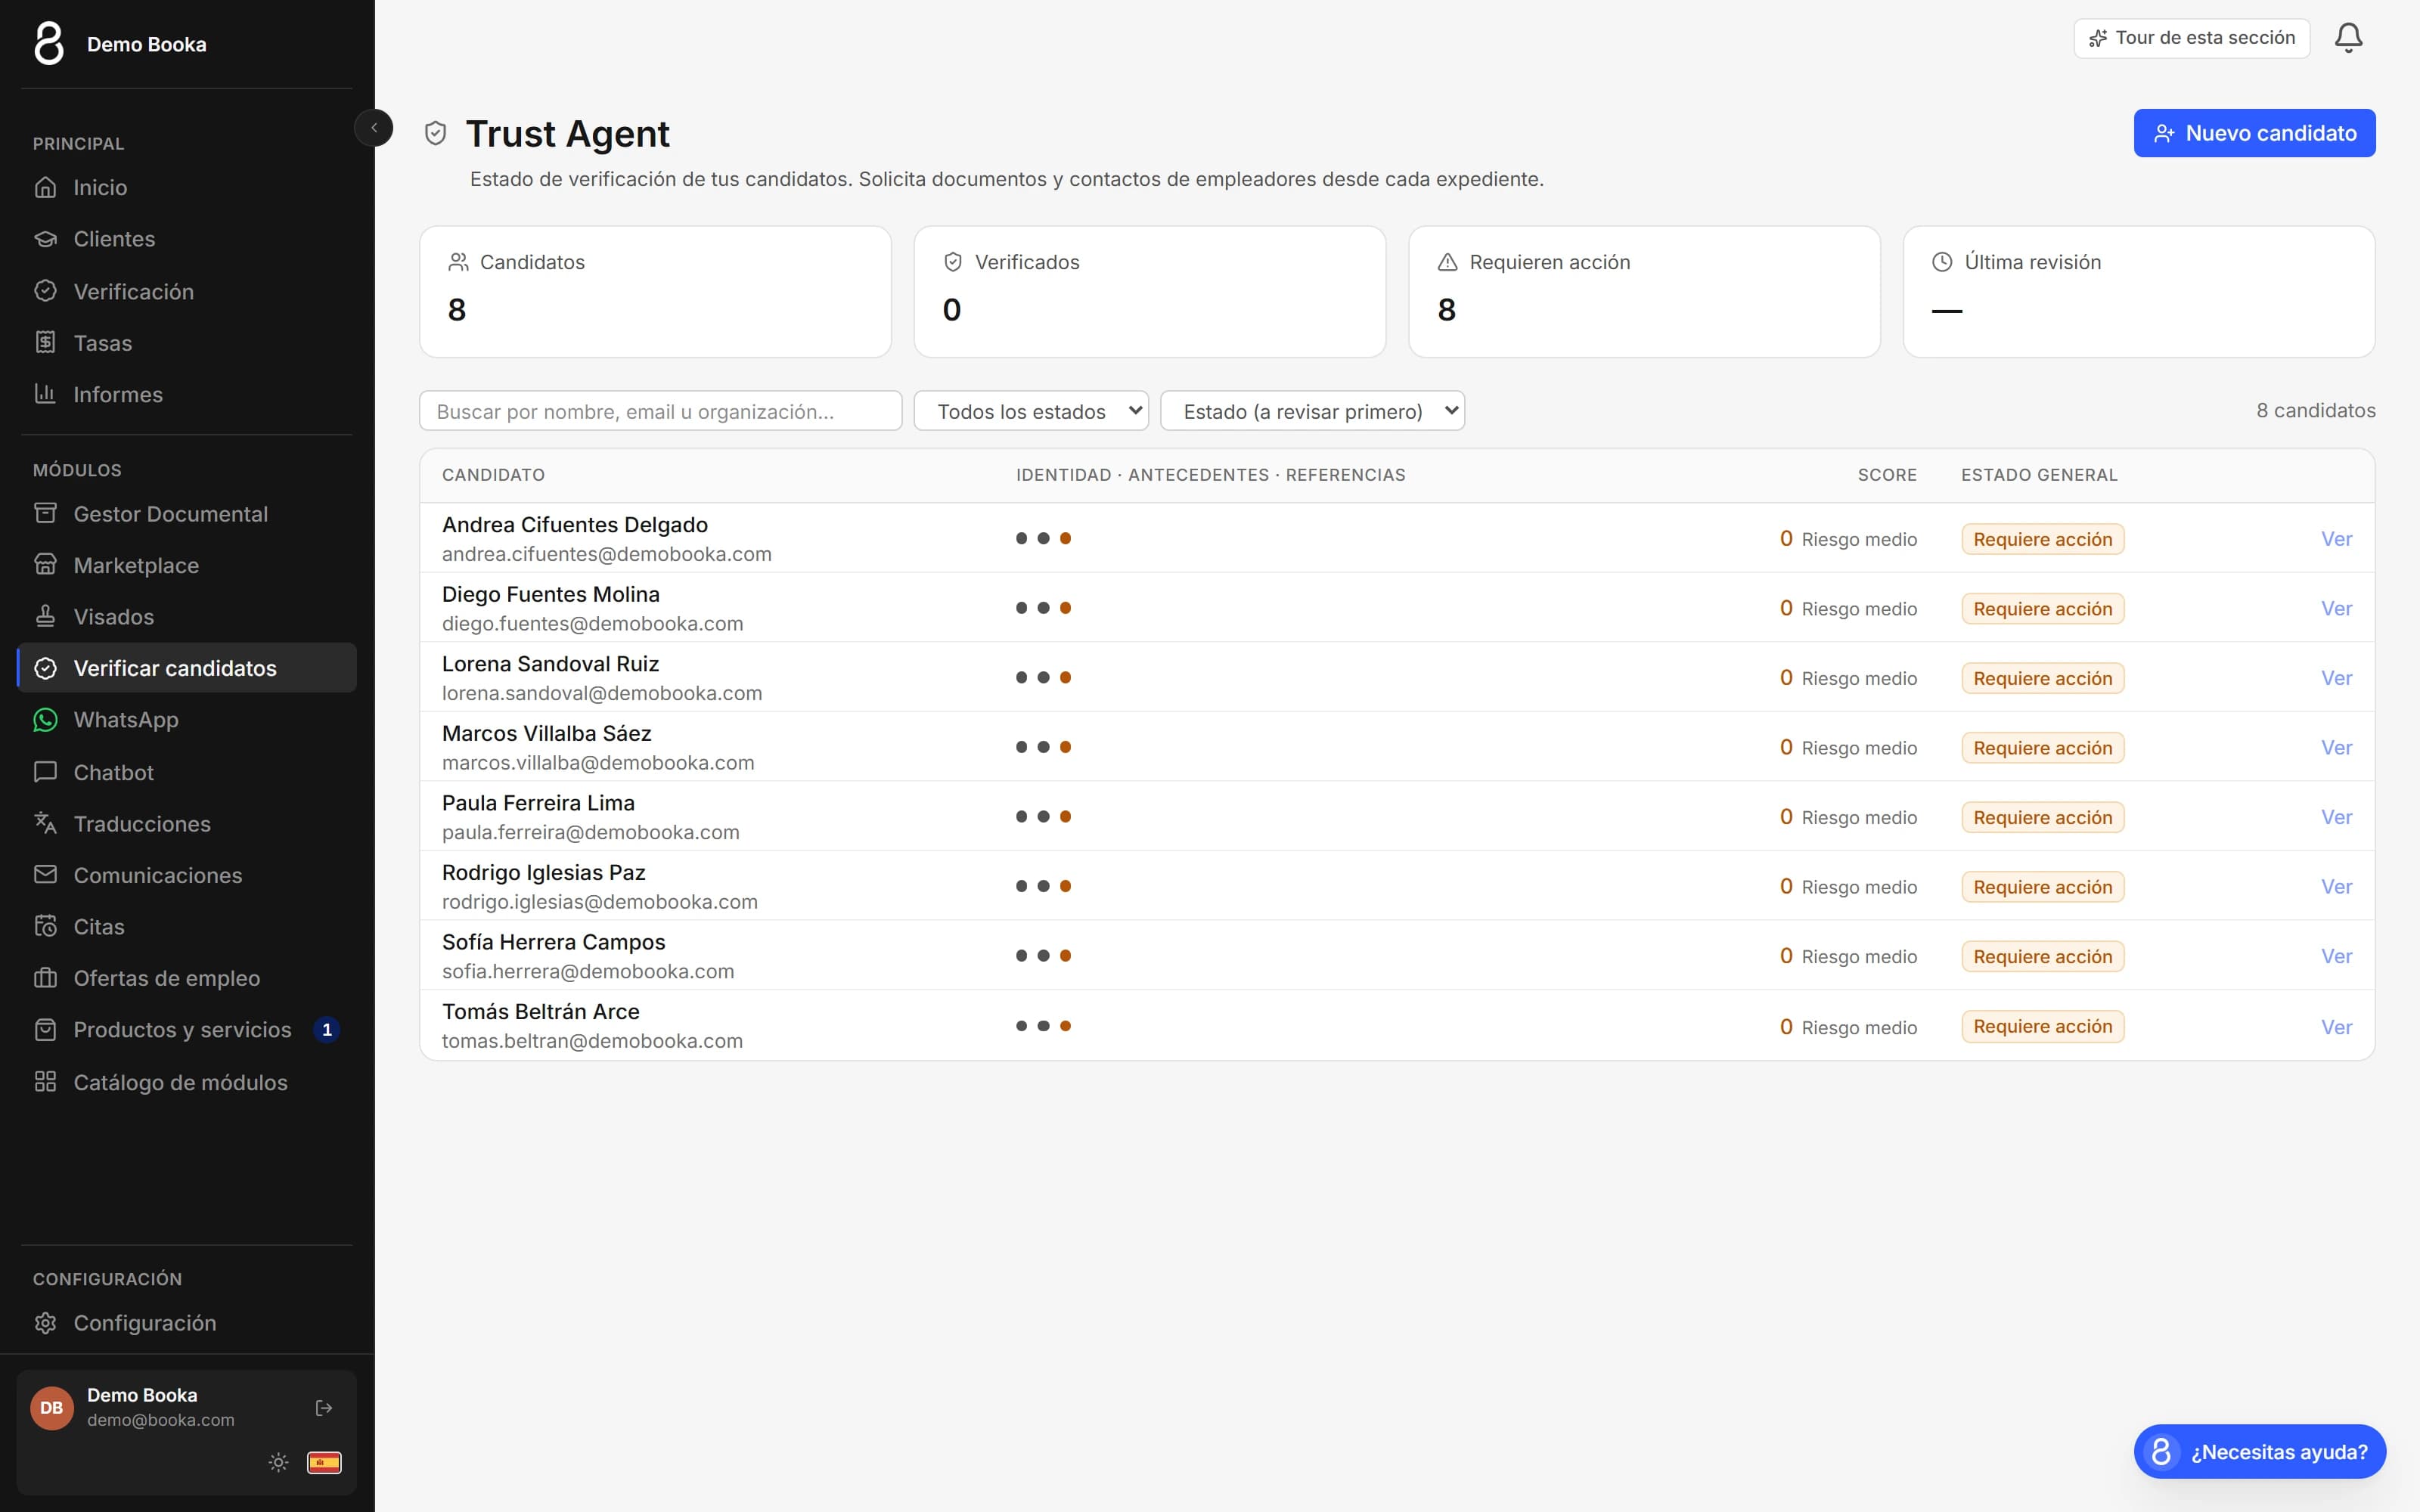Image resolution: width=2420 pixels, height=1512 pixels.
Task: Click the Informes chart icon
Action: [45, 394]
